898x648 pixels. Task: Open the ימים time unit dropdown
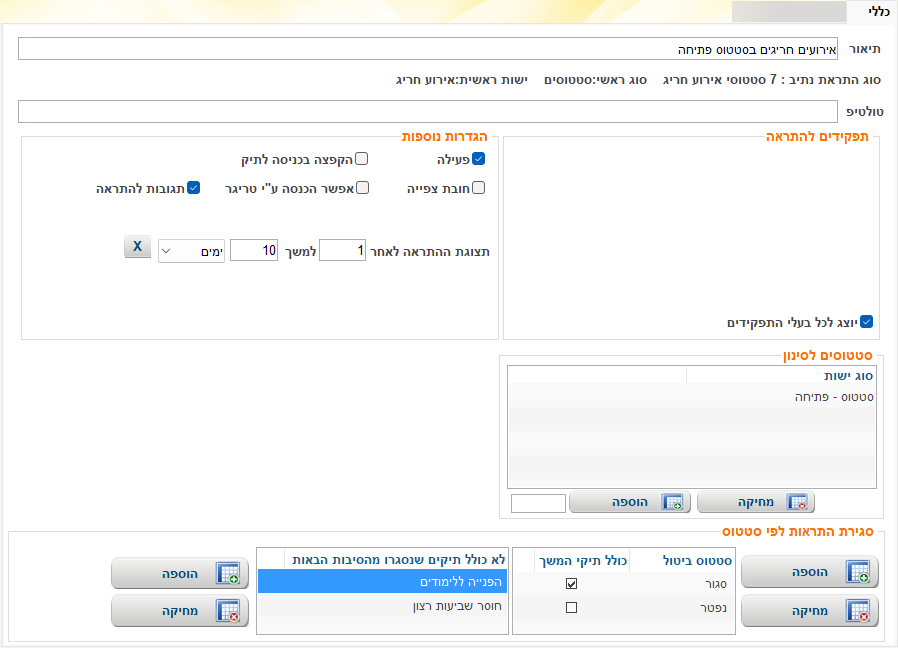click(191, 251)
